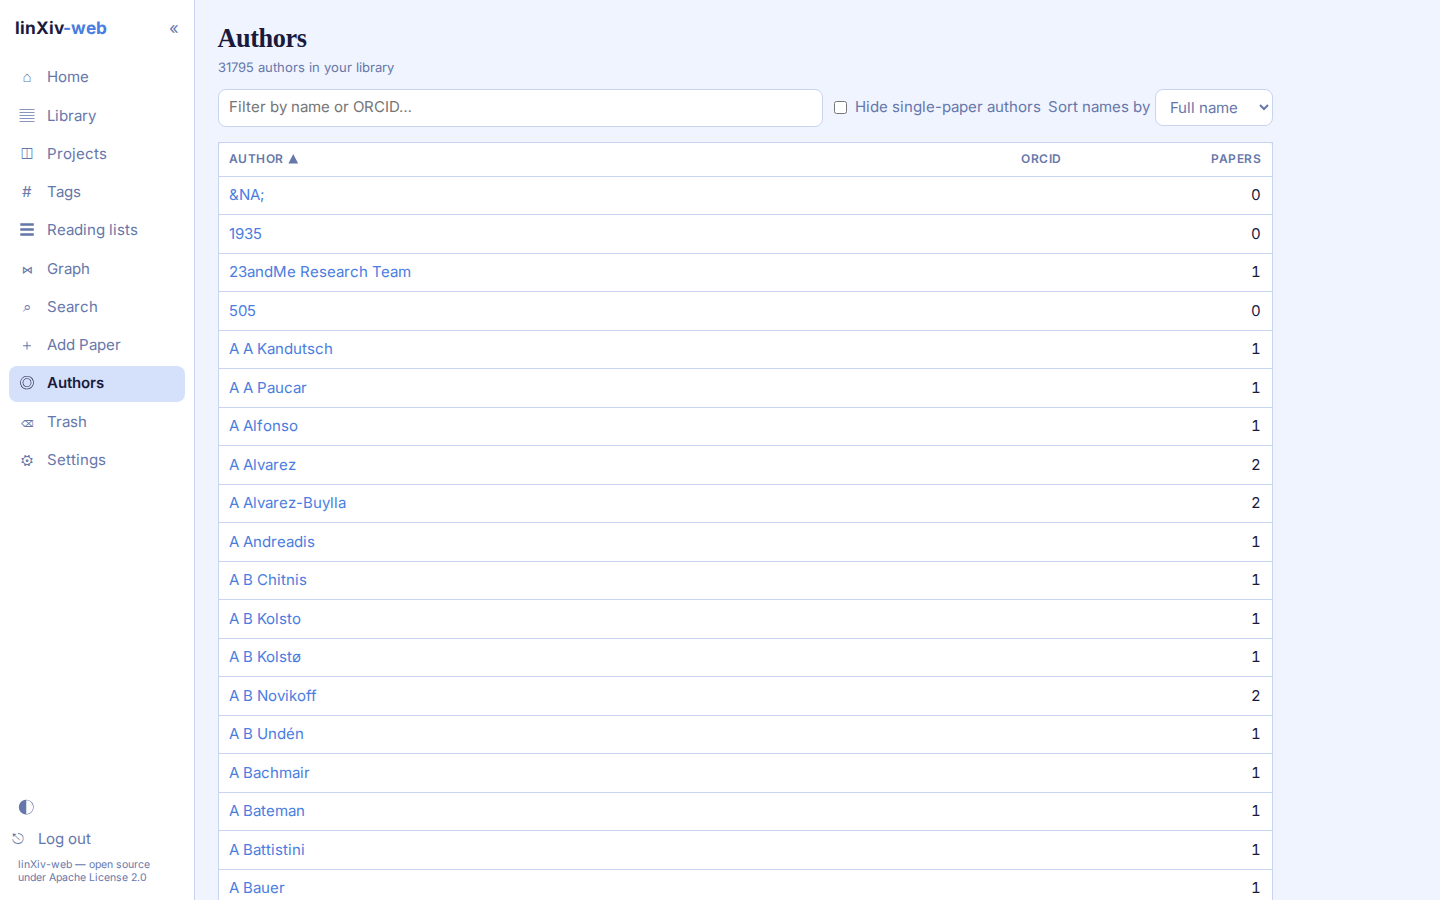Open author A A Kandutsch
Image resolution: width=1440 pixels, height=900 pixels.
click(x=281, y=349)
